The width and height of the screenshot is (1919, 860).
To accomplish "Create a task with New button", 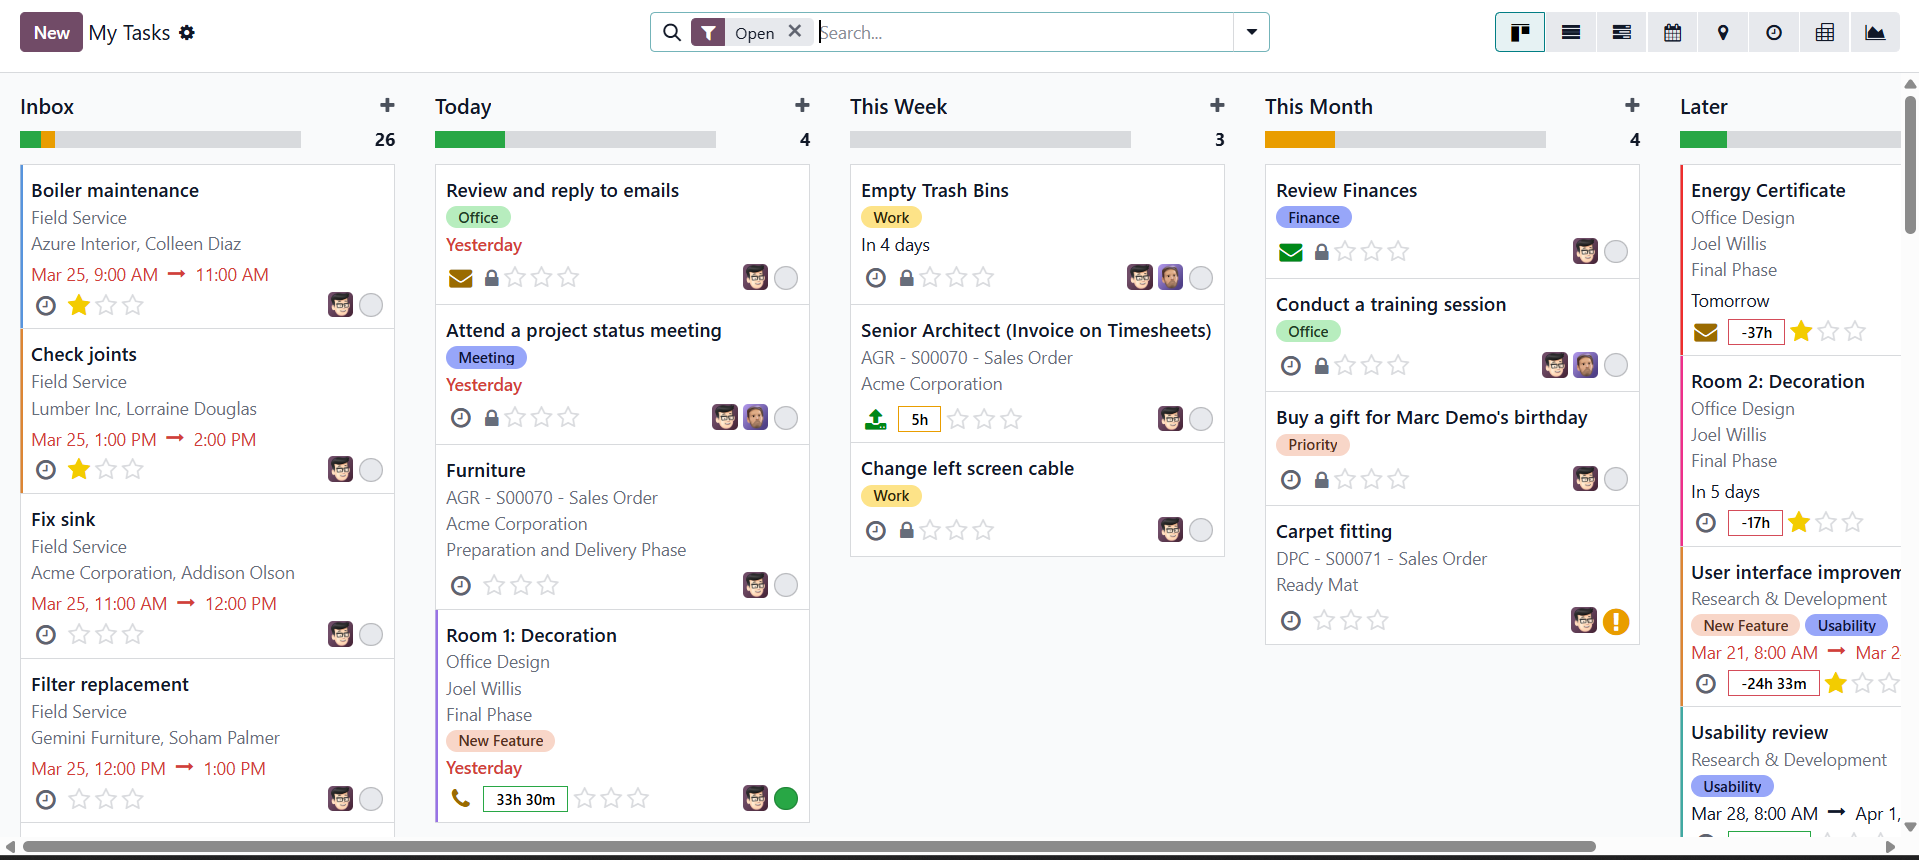I will (51, 33).
